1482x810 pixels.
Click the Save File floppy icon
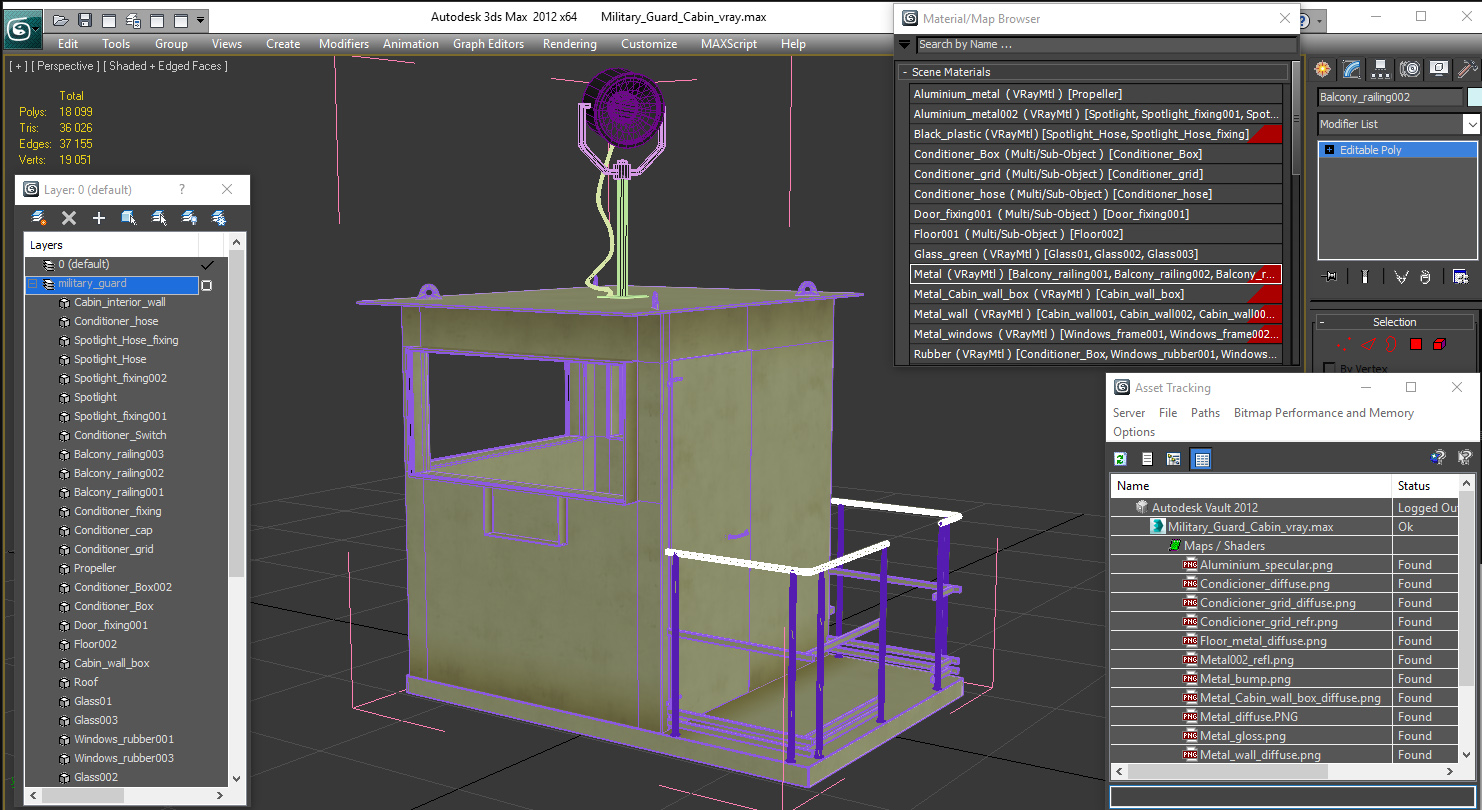[85, 20]
